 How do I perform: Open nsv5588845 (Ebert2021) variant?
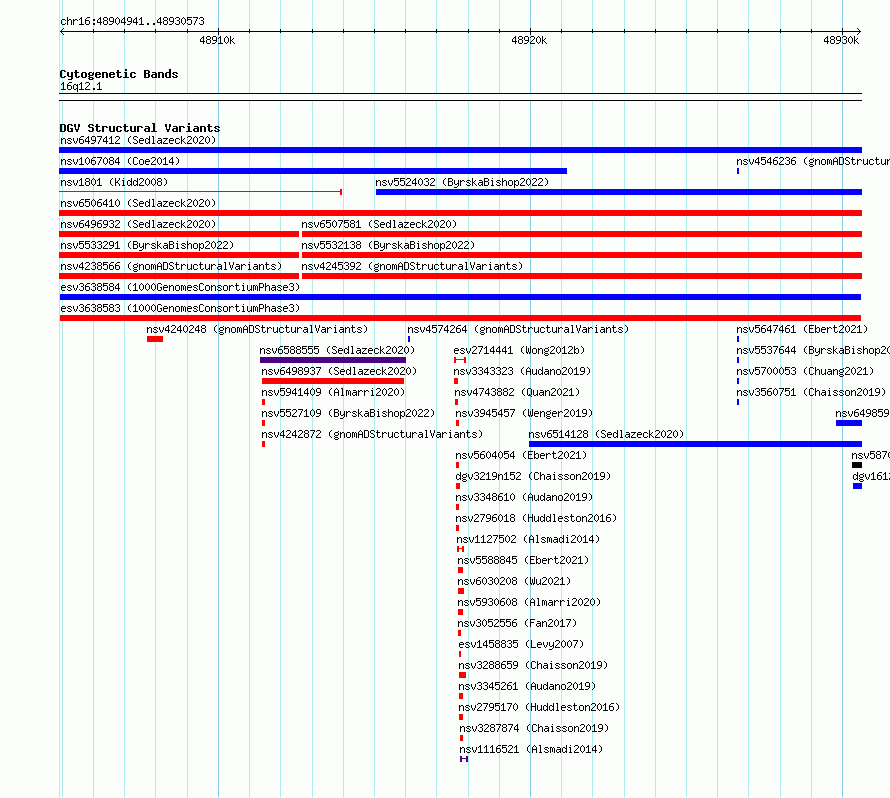point(523,560)
